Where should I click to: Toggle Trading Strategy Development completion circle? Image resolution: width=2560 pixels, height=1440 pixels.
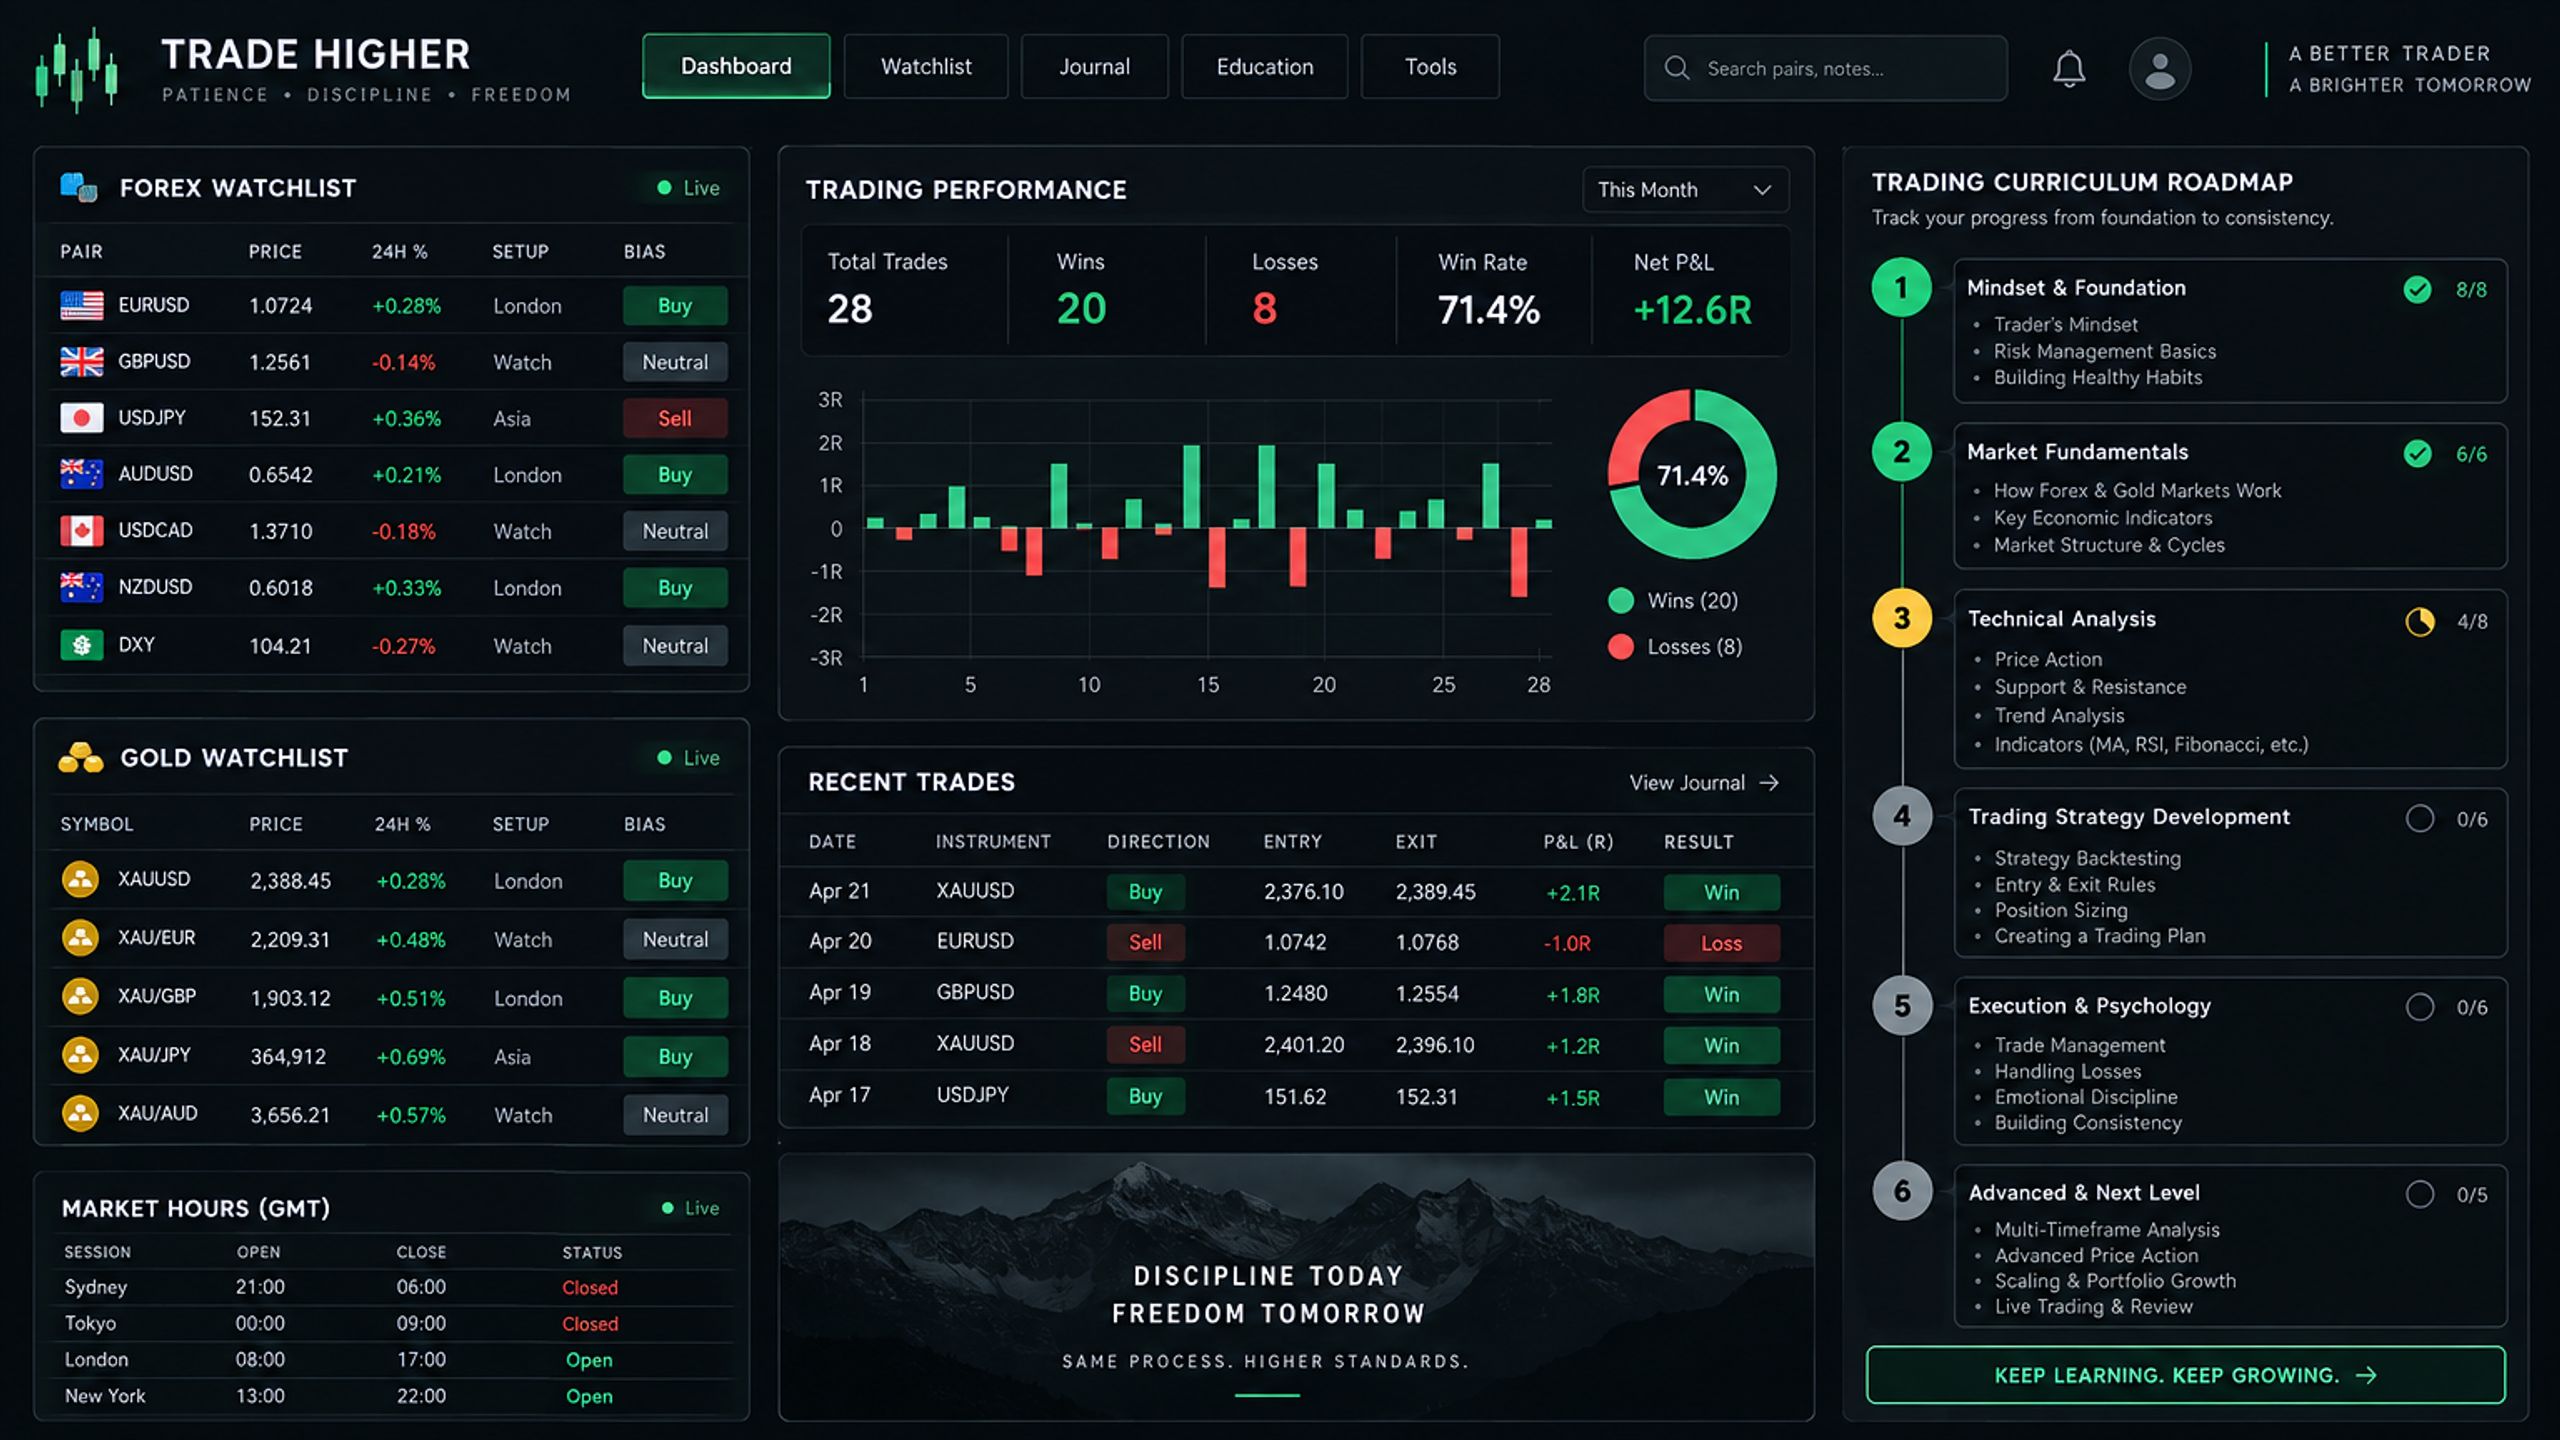click(2420, 819)
